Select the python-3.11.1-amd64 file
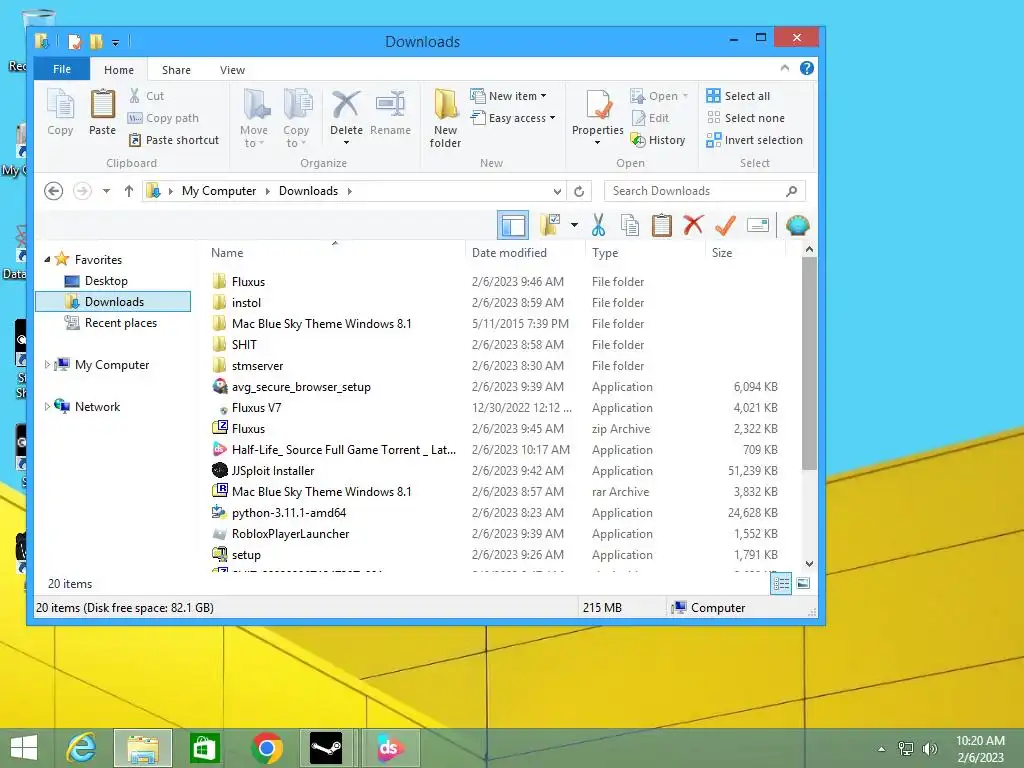This screenshot has width=1024, height=768. coord(289,513)
